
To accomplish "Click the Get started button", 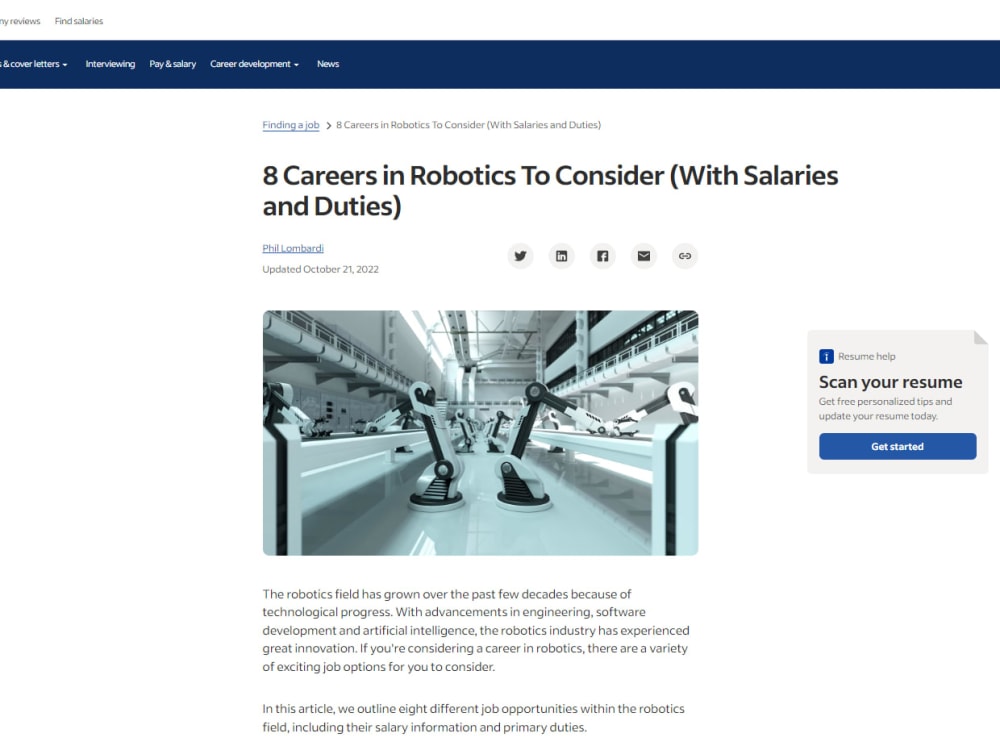I will point(896,446).
